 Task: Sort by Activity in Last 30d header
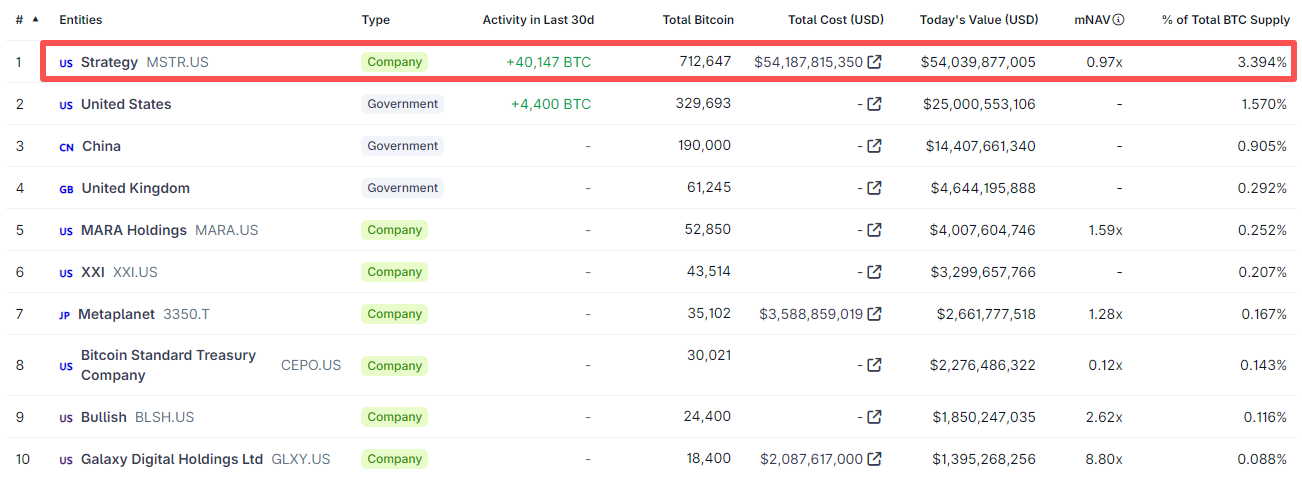(x=538, y=20)
